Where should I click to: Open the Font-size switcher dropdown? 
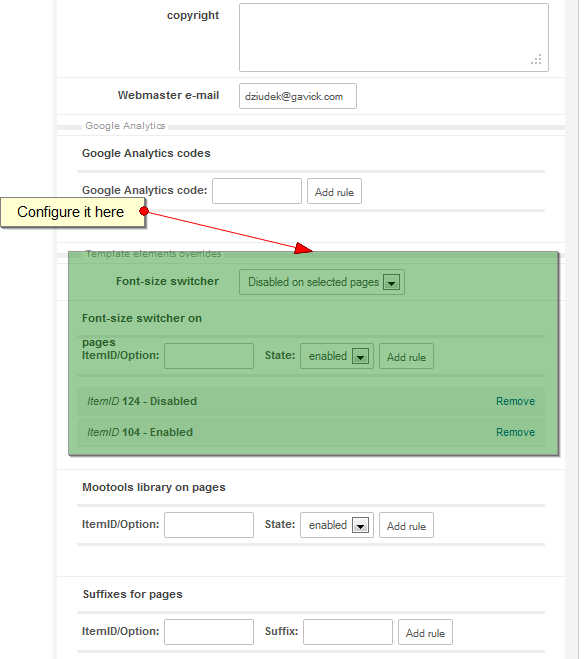pyautogui.click(x=322, y=282)
